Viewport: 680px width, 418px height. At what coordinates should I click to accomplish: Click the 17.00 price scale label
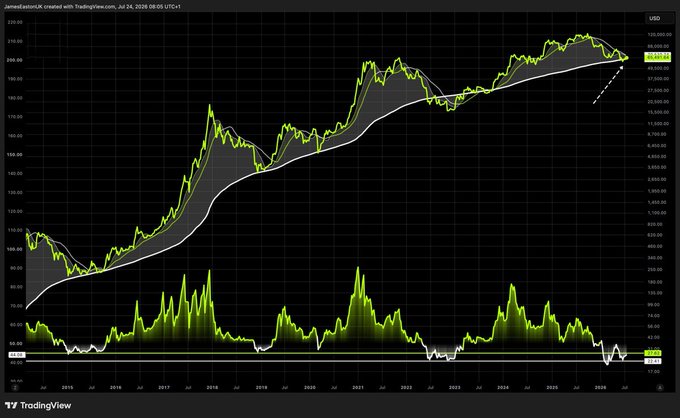(x=654, y=372)
